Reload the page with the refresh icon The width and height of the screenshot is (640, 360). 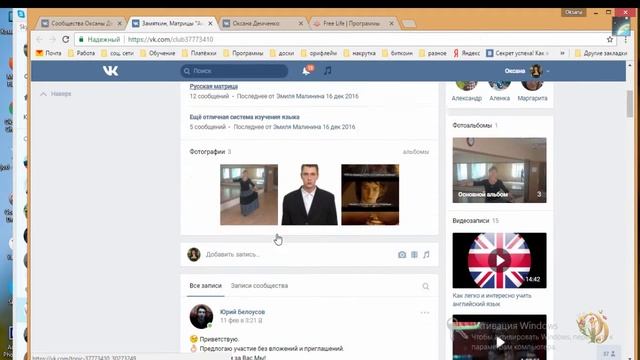click(66, 39)
